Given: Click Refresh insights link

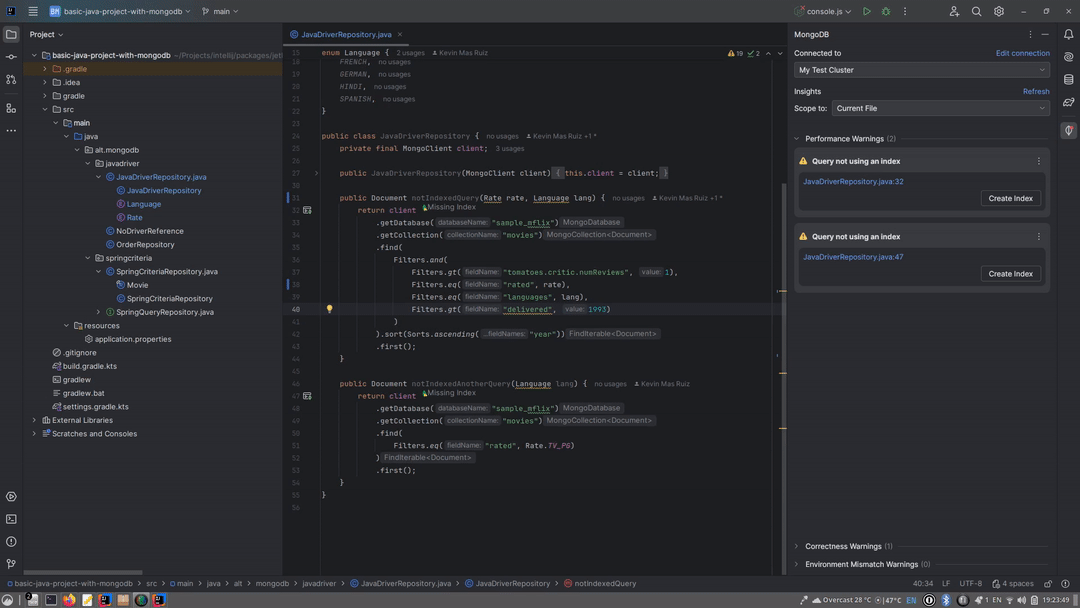Looking at the screenshot, I should tap(1036, 91).
